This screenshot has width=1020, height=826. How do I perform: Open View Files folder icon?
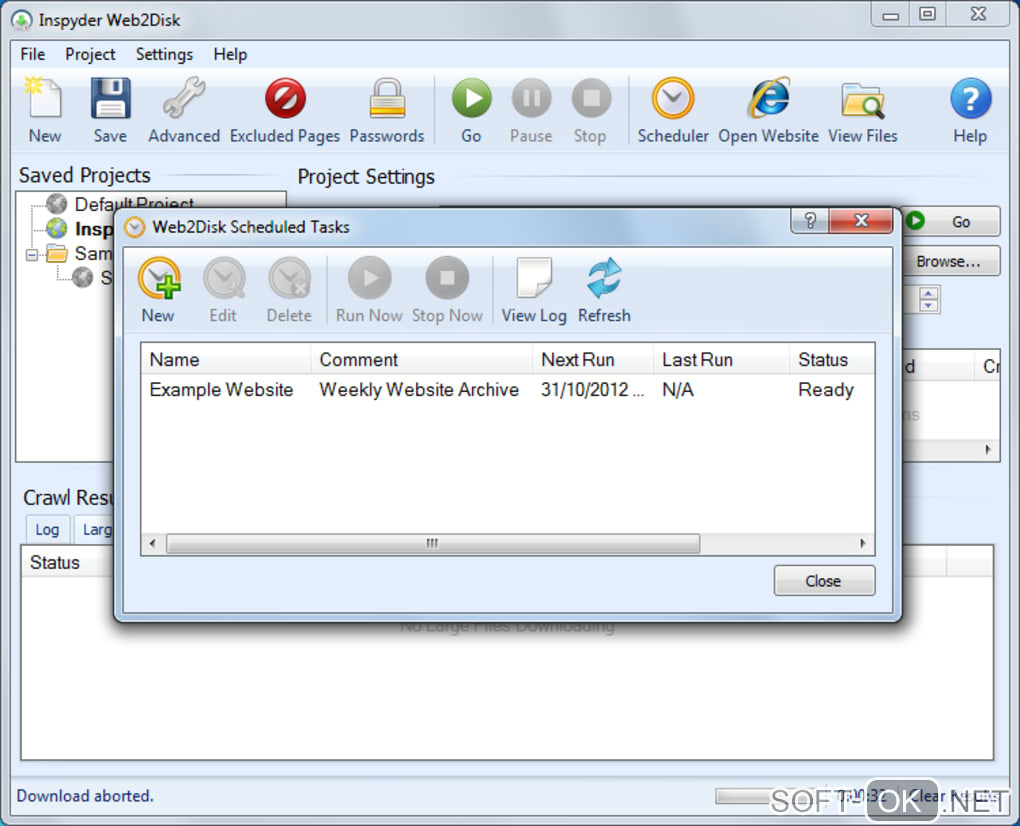(863, 109)
